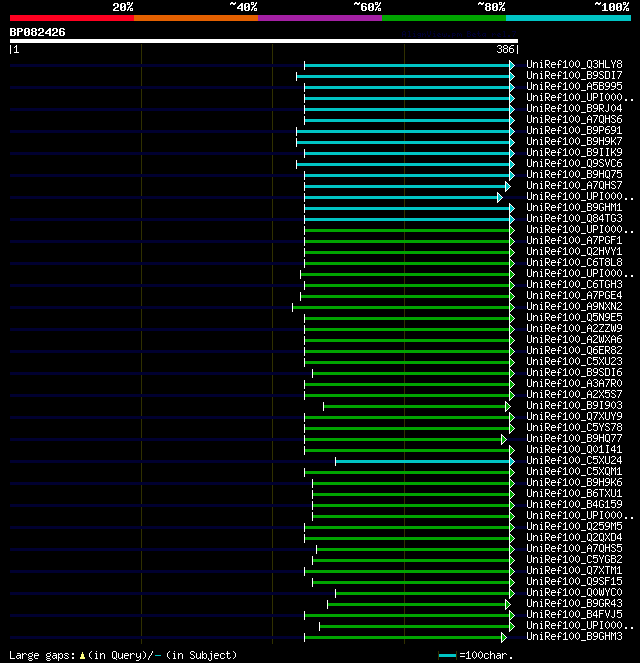Click the purple ~60% identity legend segment
The width and height of the screenshot is (640, 663).
320,18
